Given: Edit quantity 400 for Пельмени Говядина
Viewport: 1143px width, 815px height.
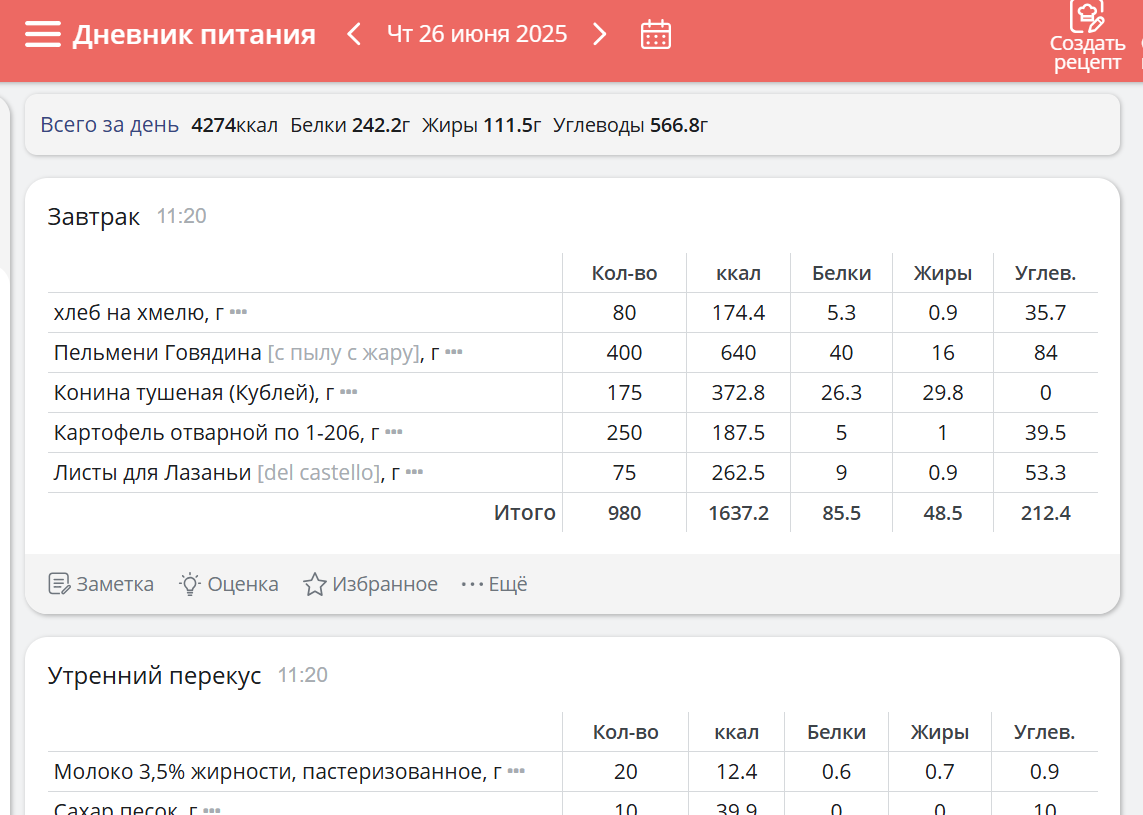Looking at the screenshot, I should coord(624,353).
